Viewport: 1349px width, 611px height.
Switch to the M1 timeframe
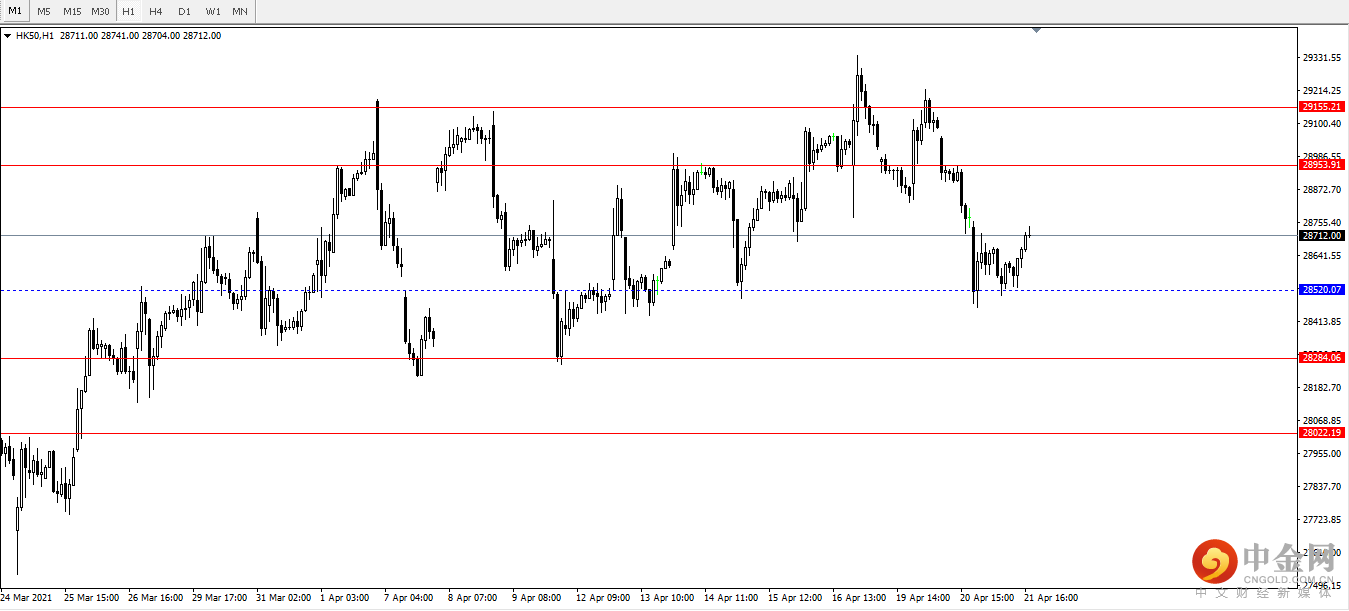click(15, 11)
